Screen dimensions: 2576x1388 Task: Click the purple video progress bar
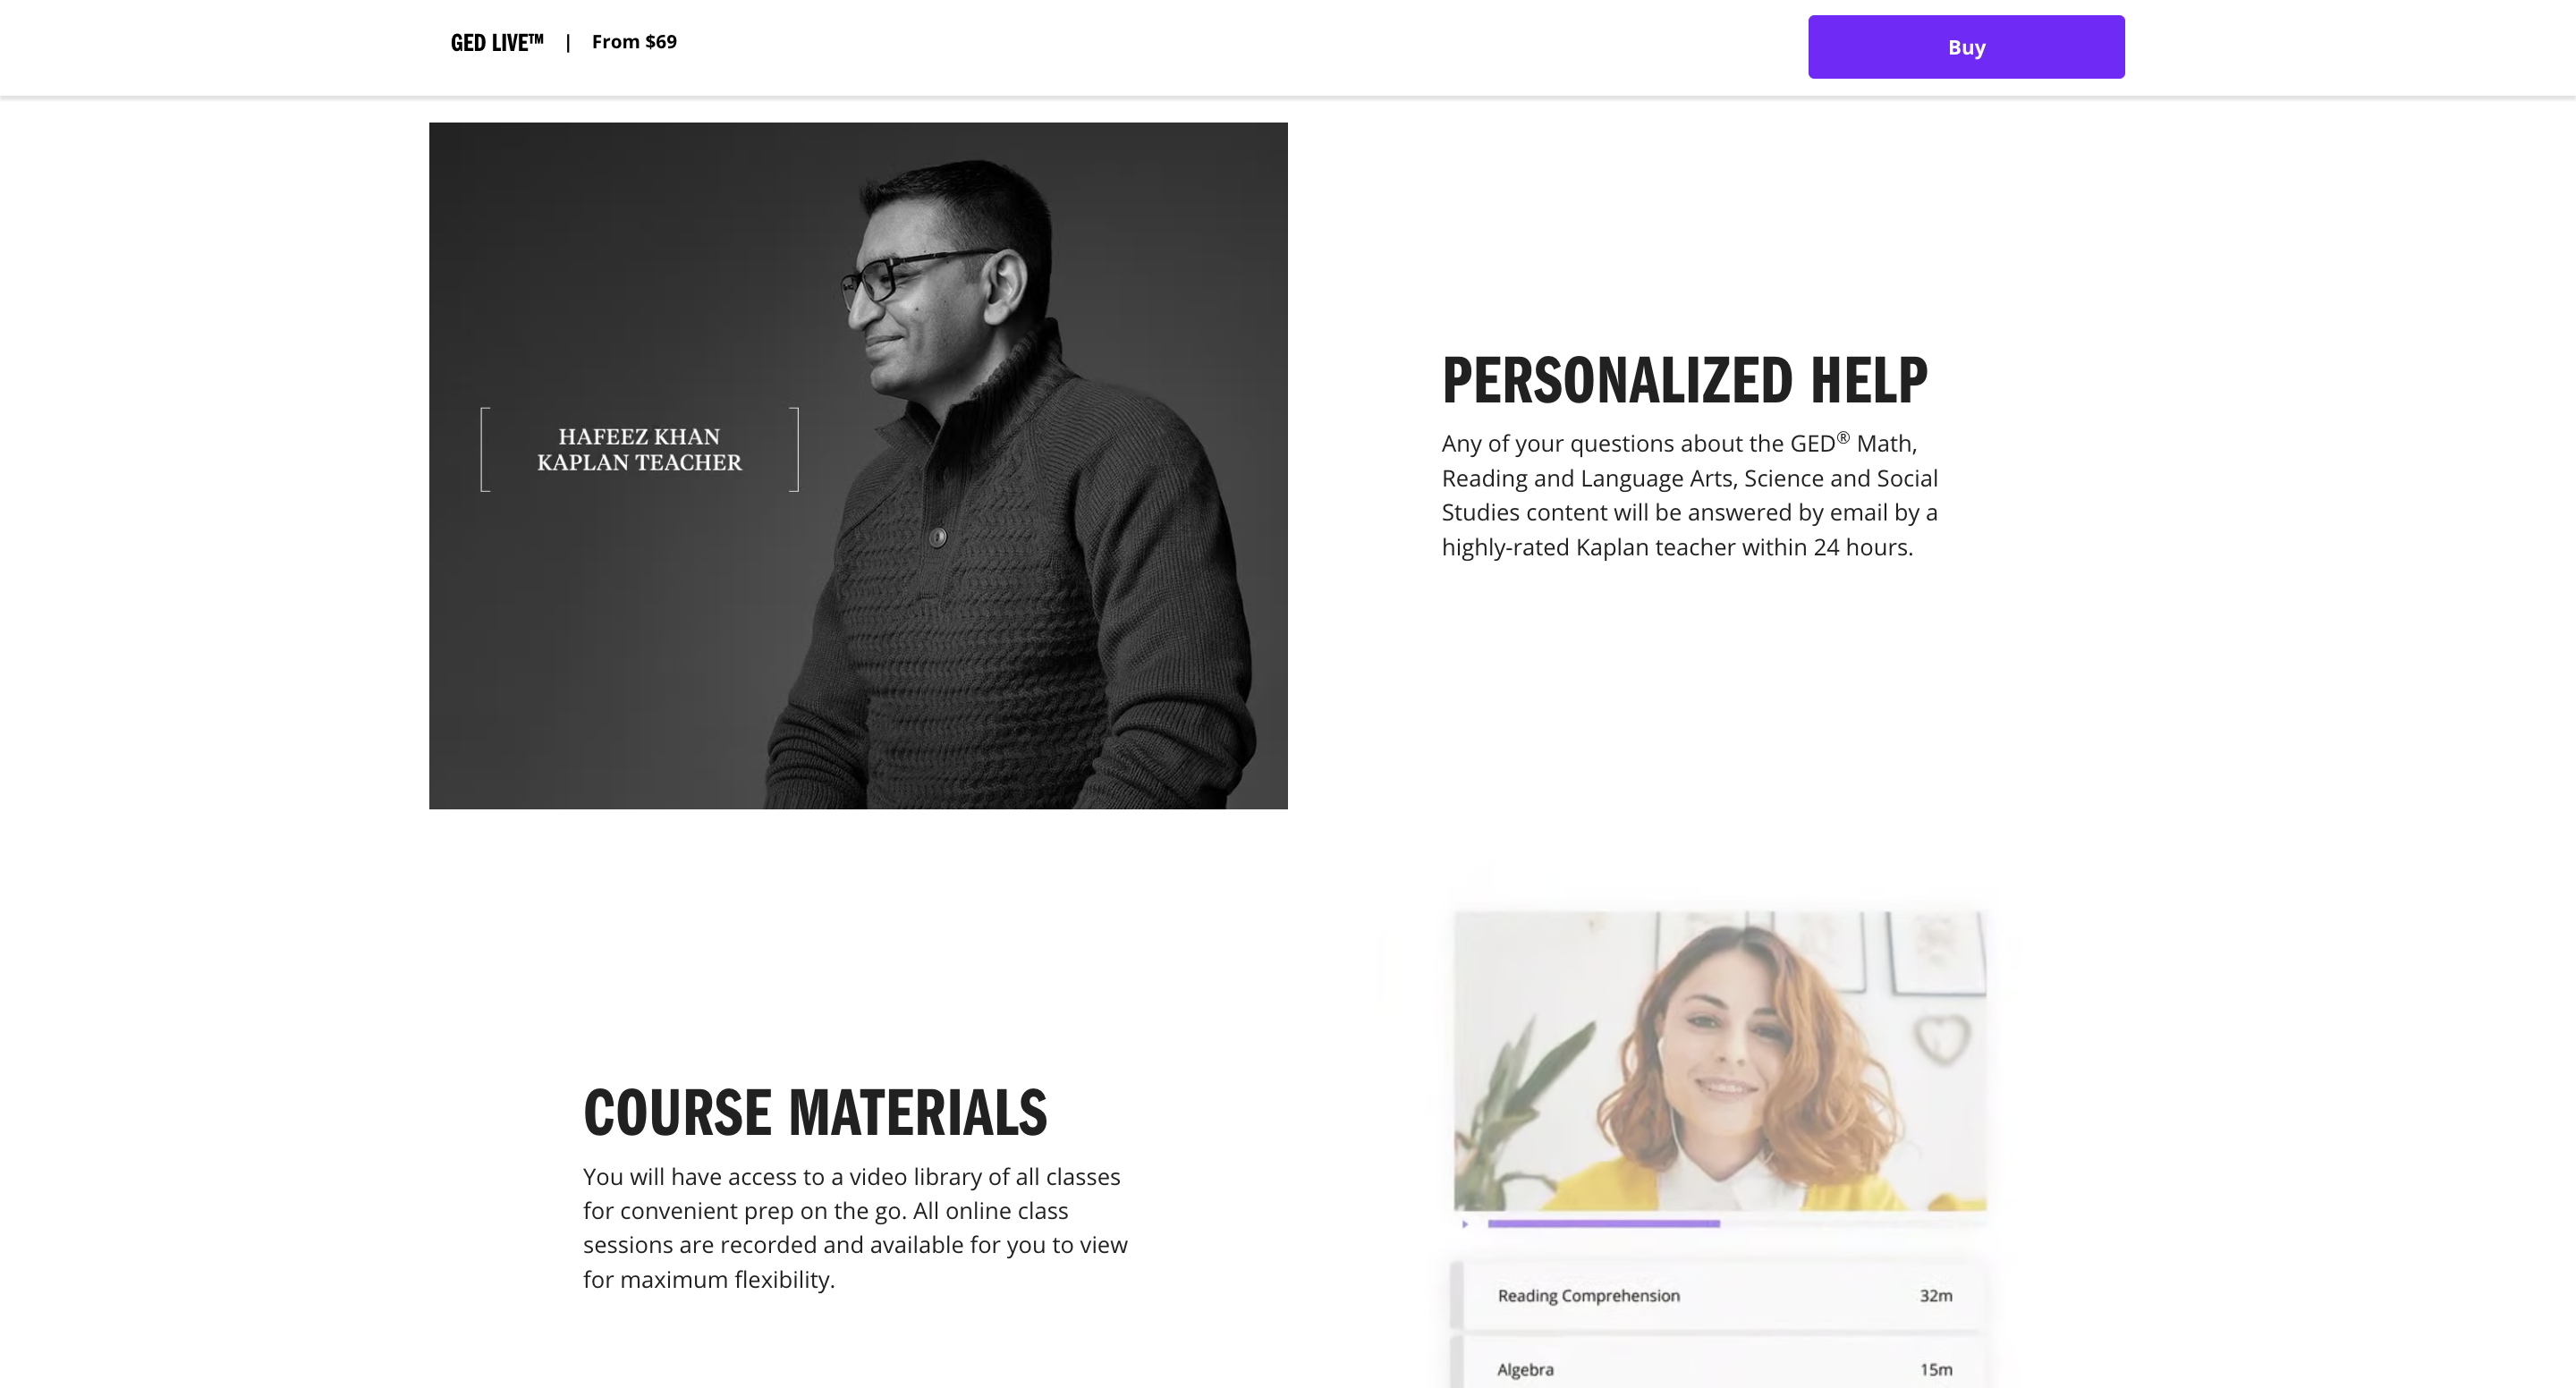click(1603, 1224)
